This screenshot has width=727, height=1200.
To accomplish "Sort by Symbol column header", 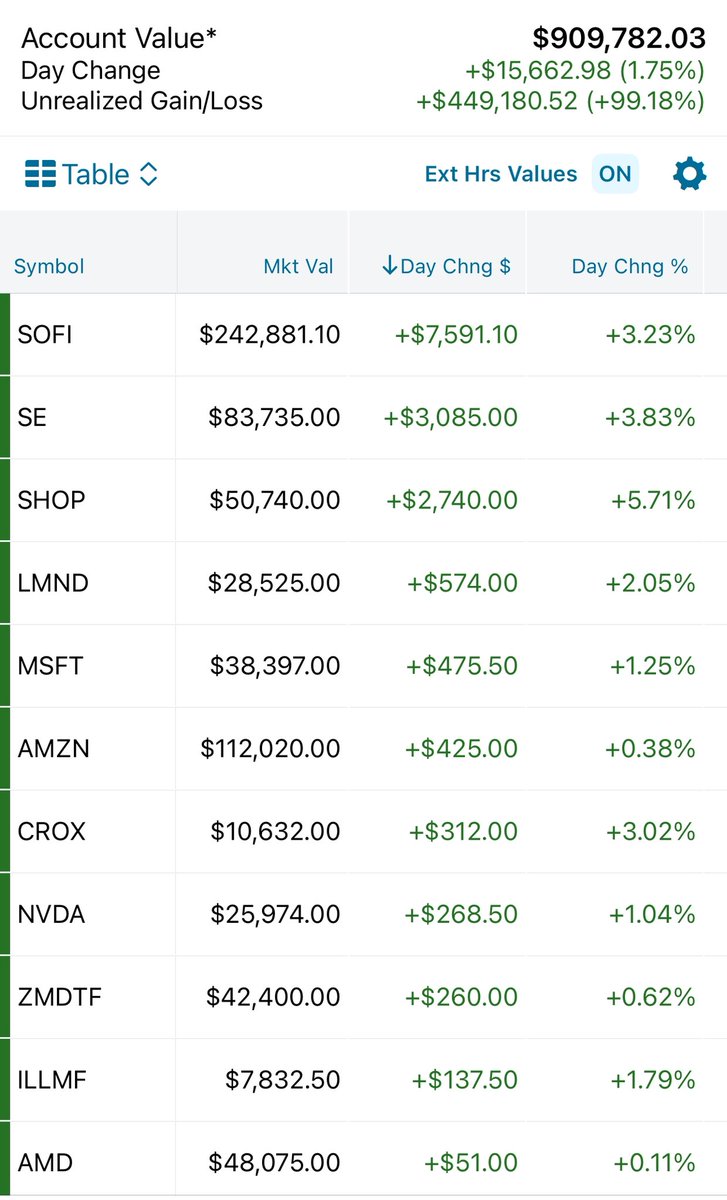I will coord(49,266).
